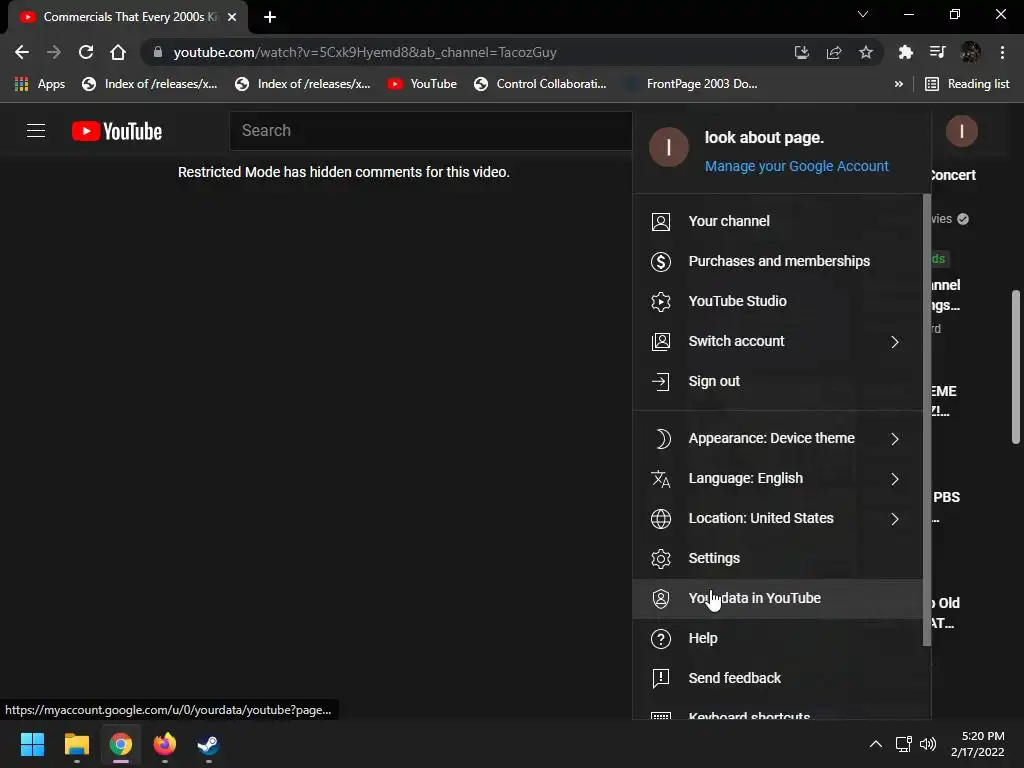Open the YouTube hamburger guide menu
Image resolution: width=1024 pixels, height=768 pixels.
point(36,131)
